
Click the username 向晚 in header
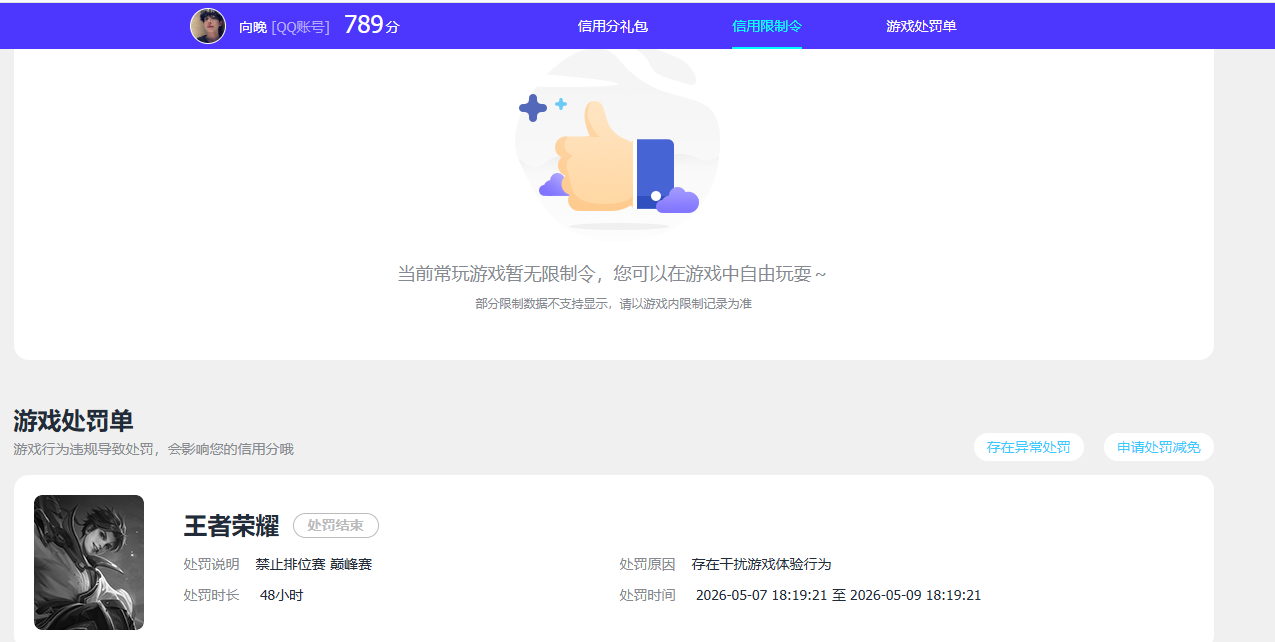coord(253,27)
